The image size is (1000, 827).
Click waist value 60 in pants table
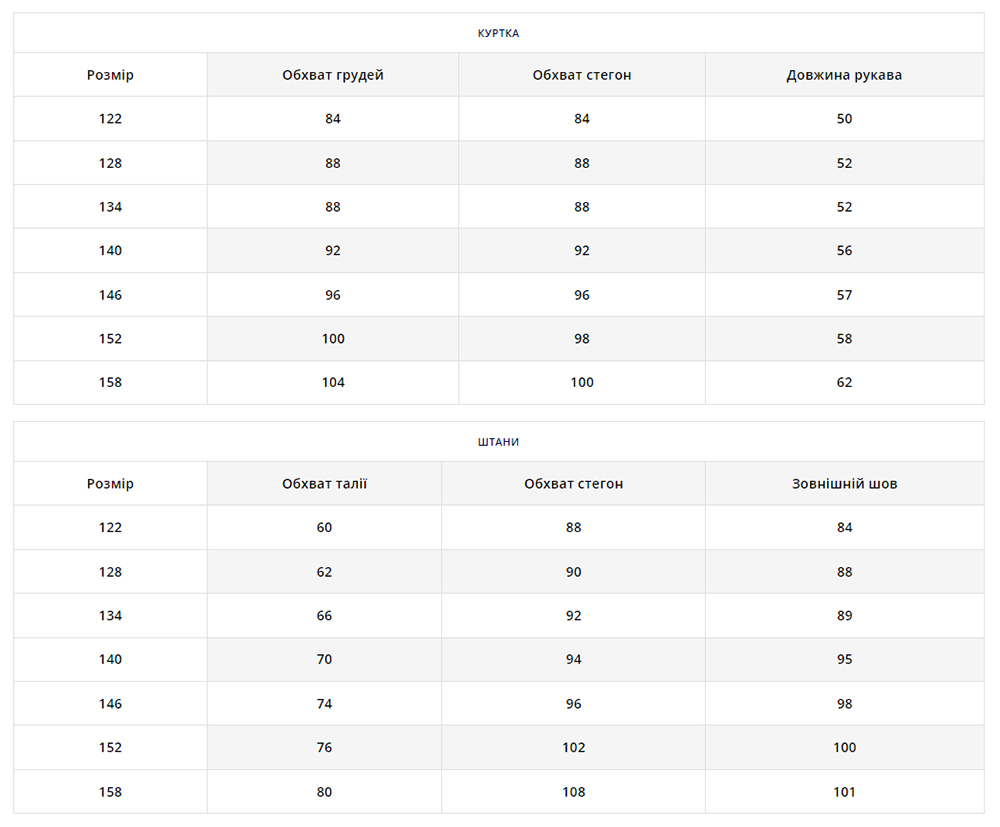coord(324,528)
